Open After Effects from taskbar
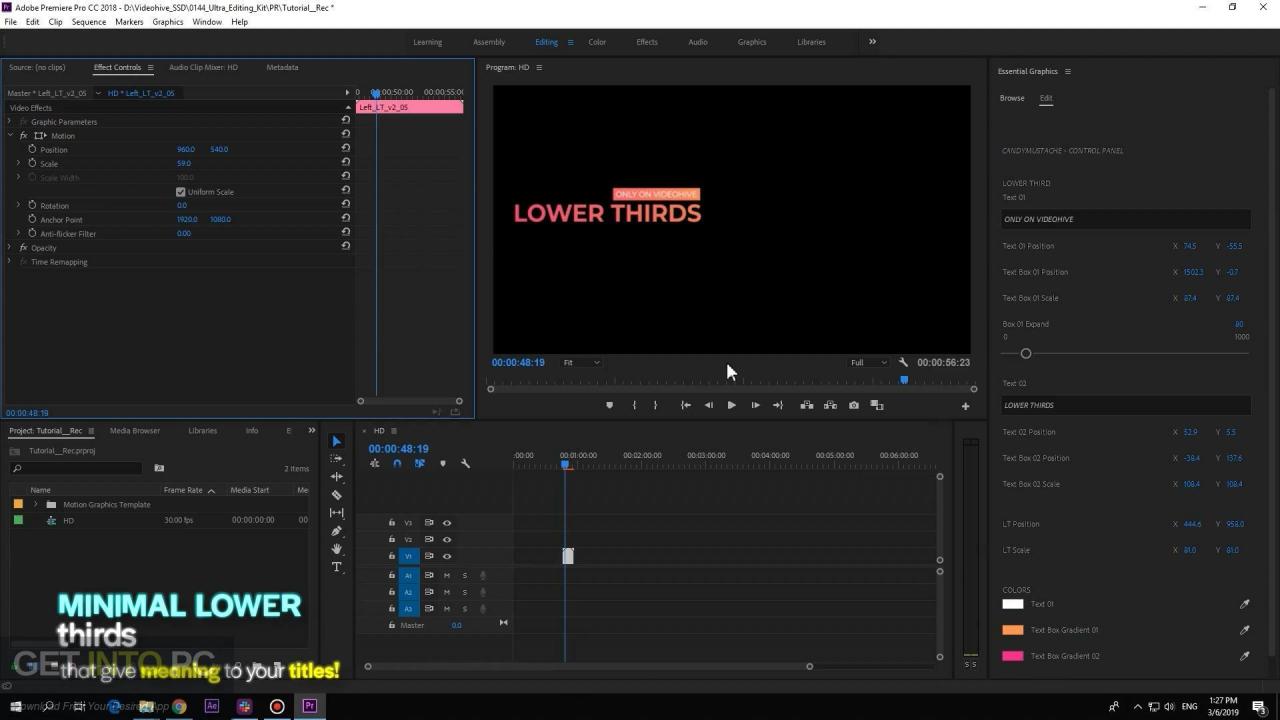 212,706
